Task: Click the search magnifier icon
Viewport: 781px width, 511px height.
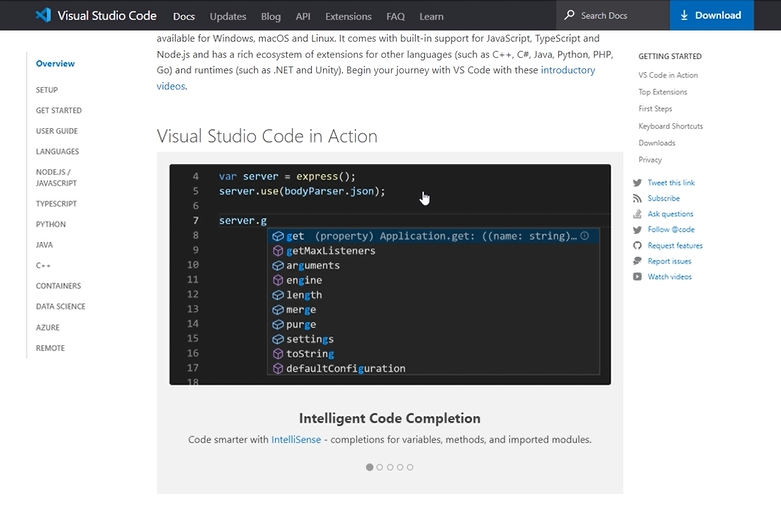Action: click(570, 15)
